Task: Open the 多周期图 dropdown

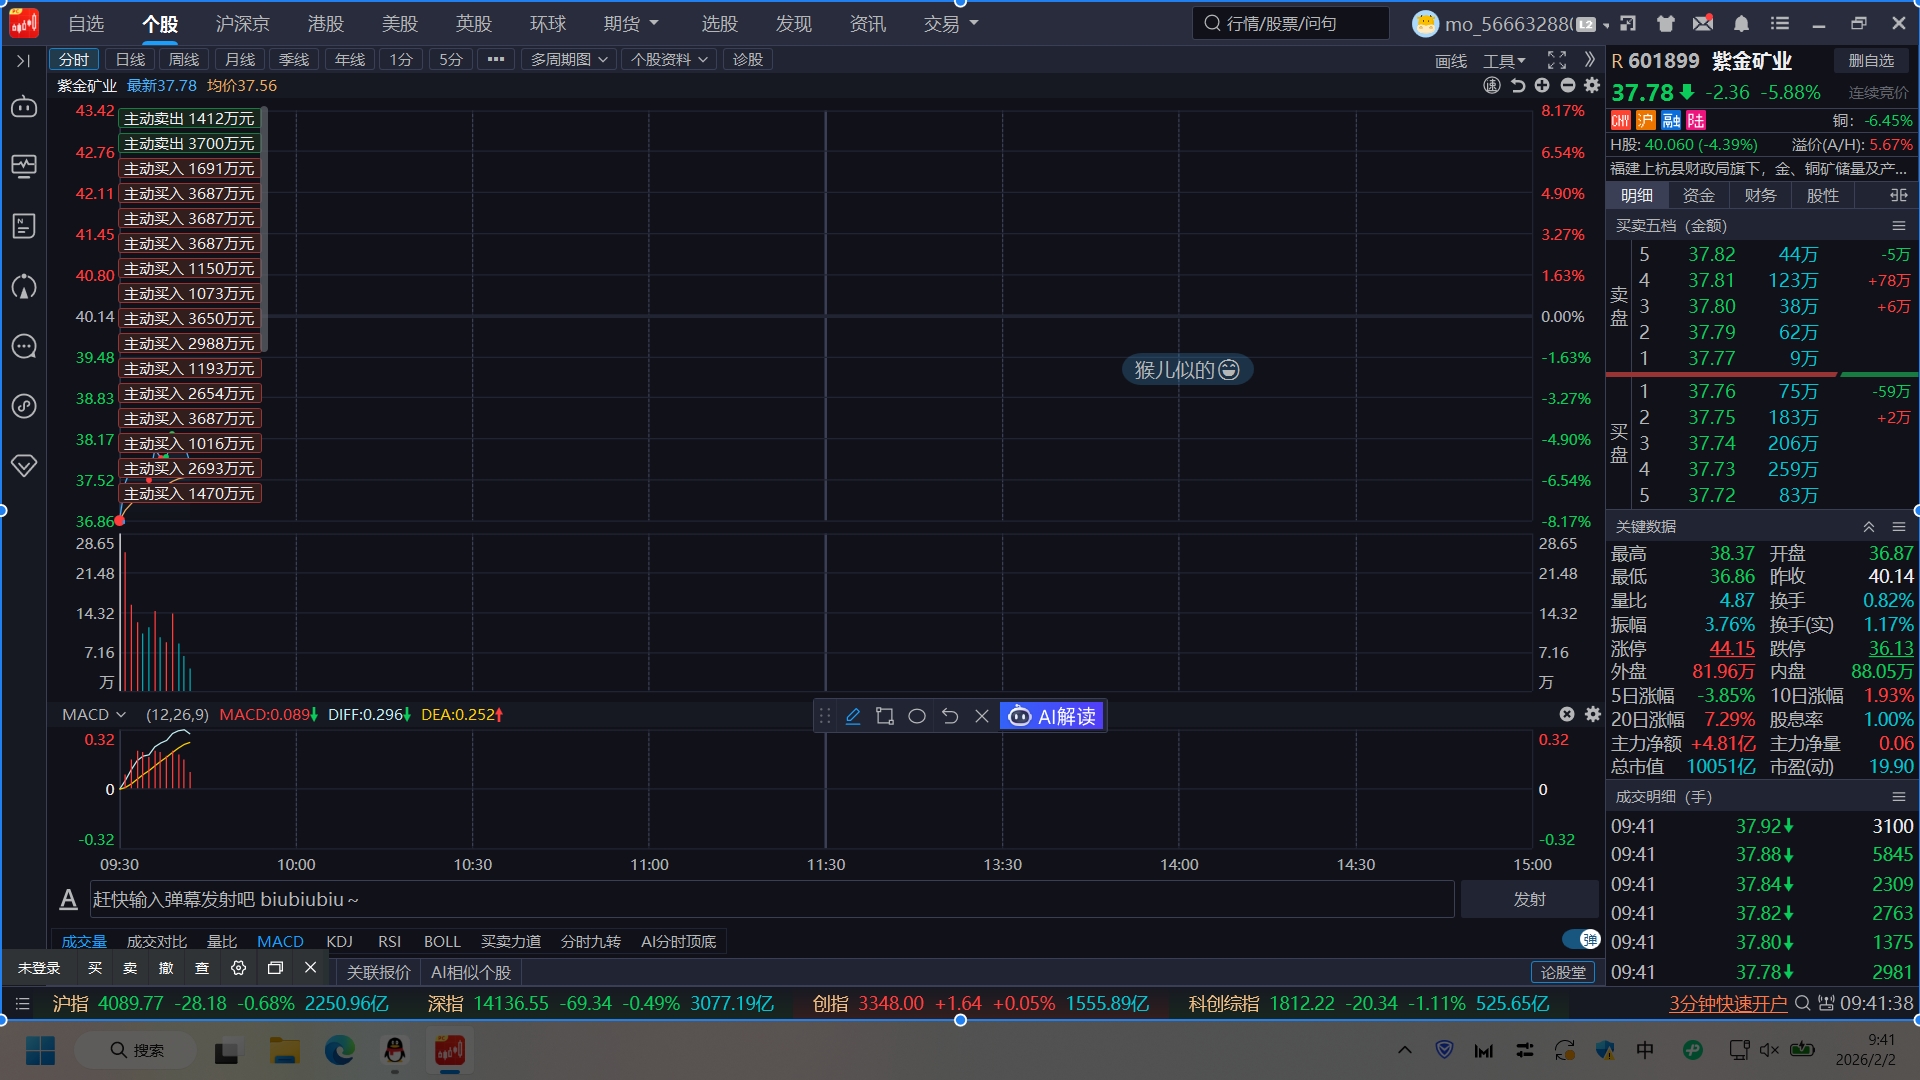Action: click(569, 60)
